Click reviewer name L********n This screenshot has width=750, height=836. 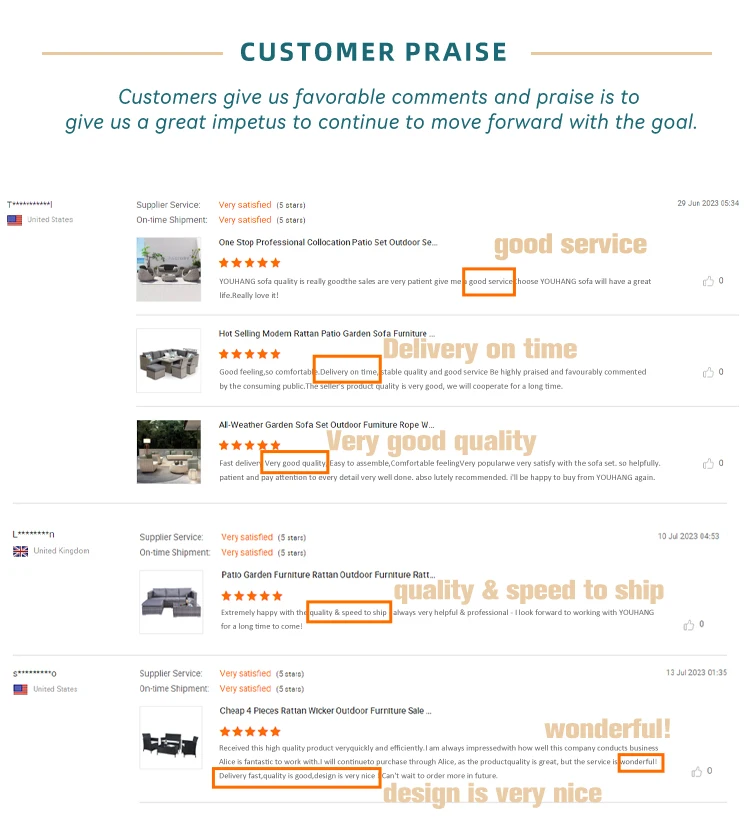34,535
